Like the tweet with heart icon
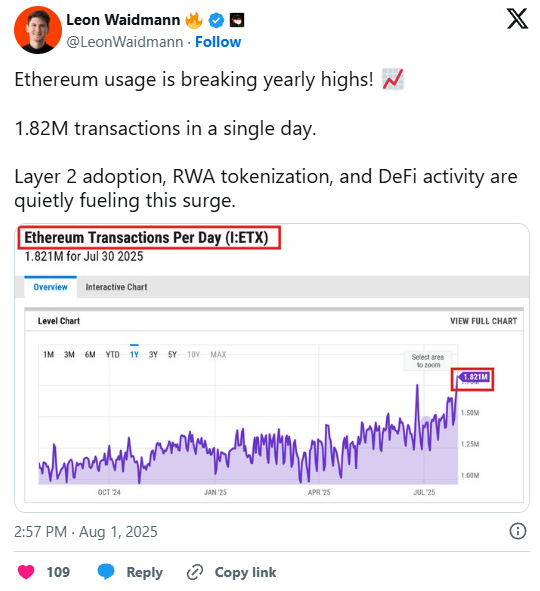 [26, 572]
